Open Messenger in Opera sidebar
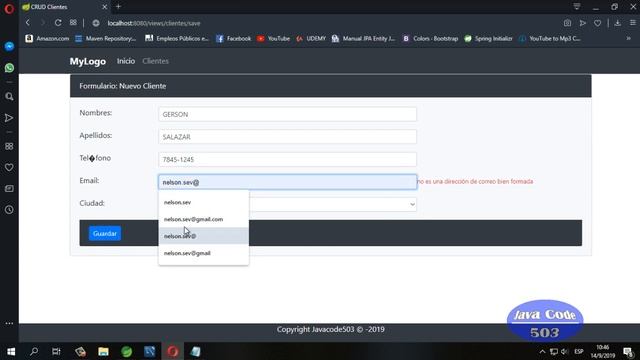The width and height of the screenshot is (640, 360). point(9,47)
